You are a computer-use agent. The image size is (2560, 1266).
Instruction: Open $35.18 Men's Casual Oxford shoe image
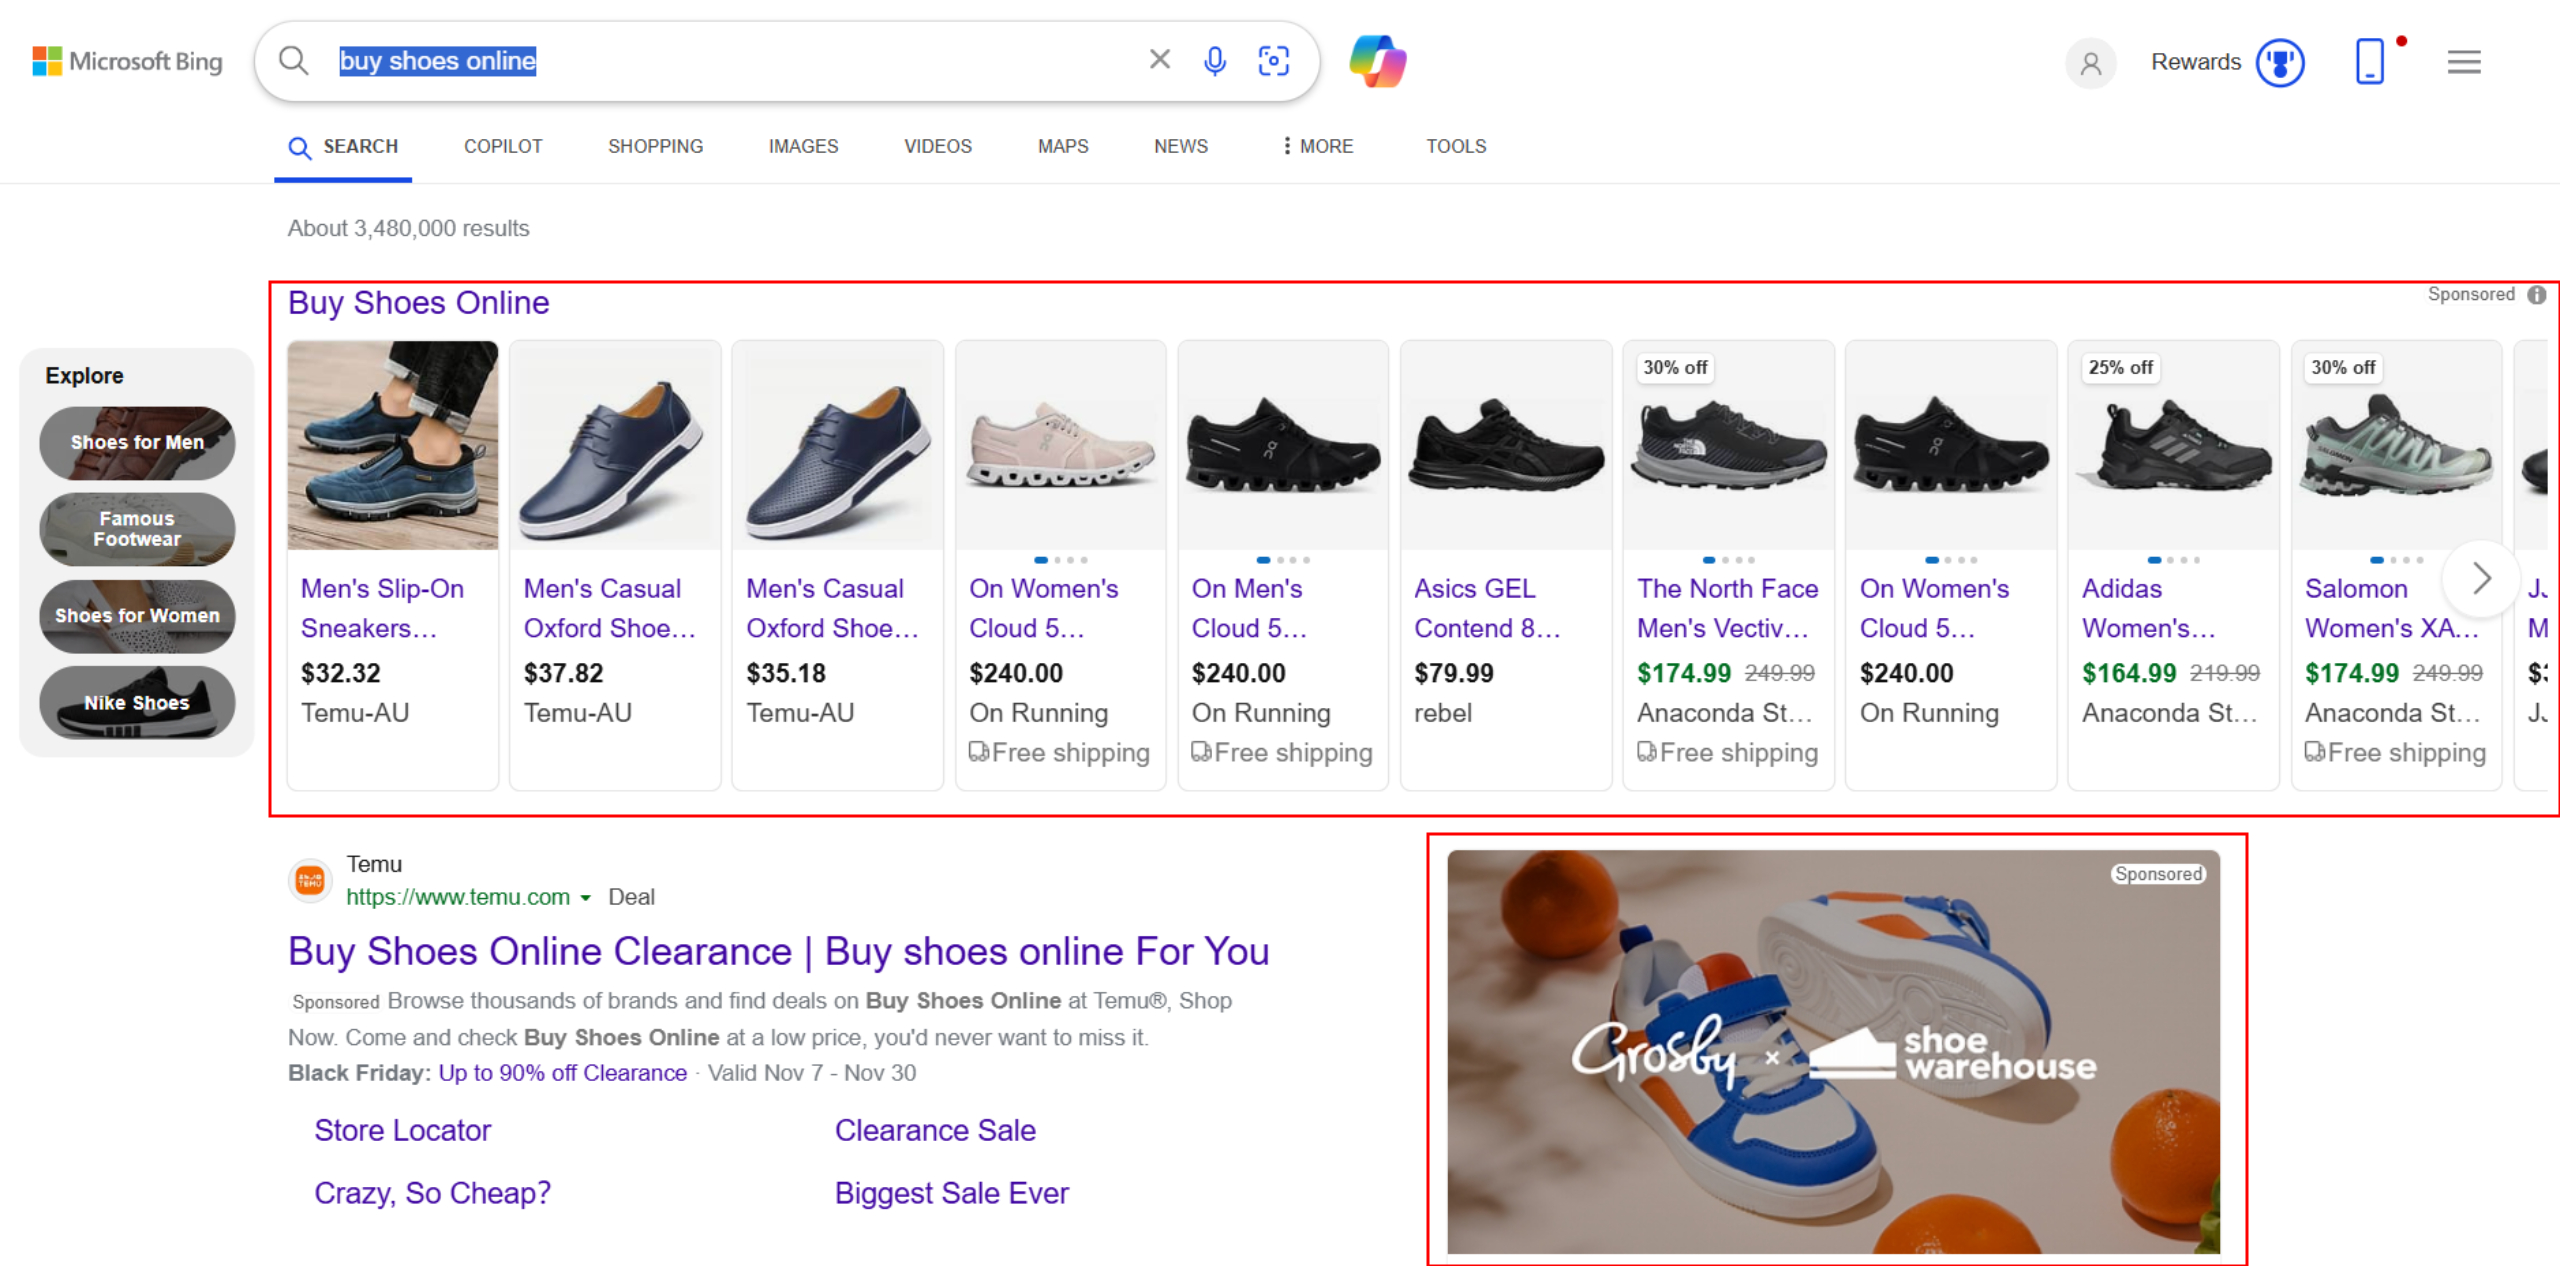pos(838,445)
